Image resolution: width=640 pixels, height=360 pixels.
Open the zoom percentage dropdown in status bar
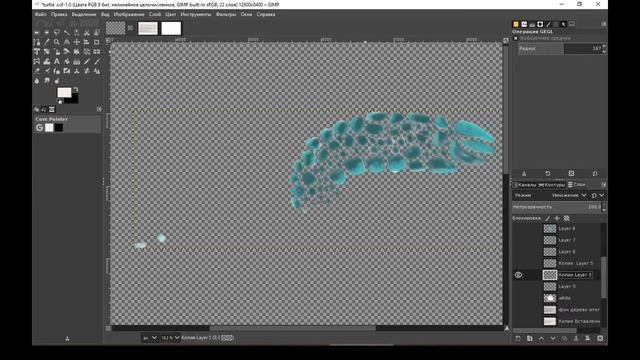(171, 338)
